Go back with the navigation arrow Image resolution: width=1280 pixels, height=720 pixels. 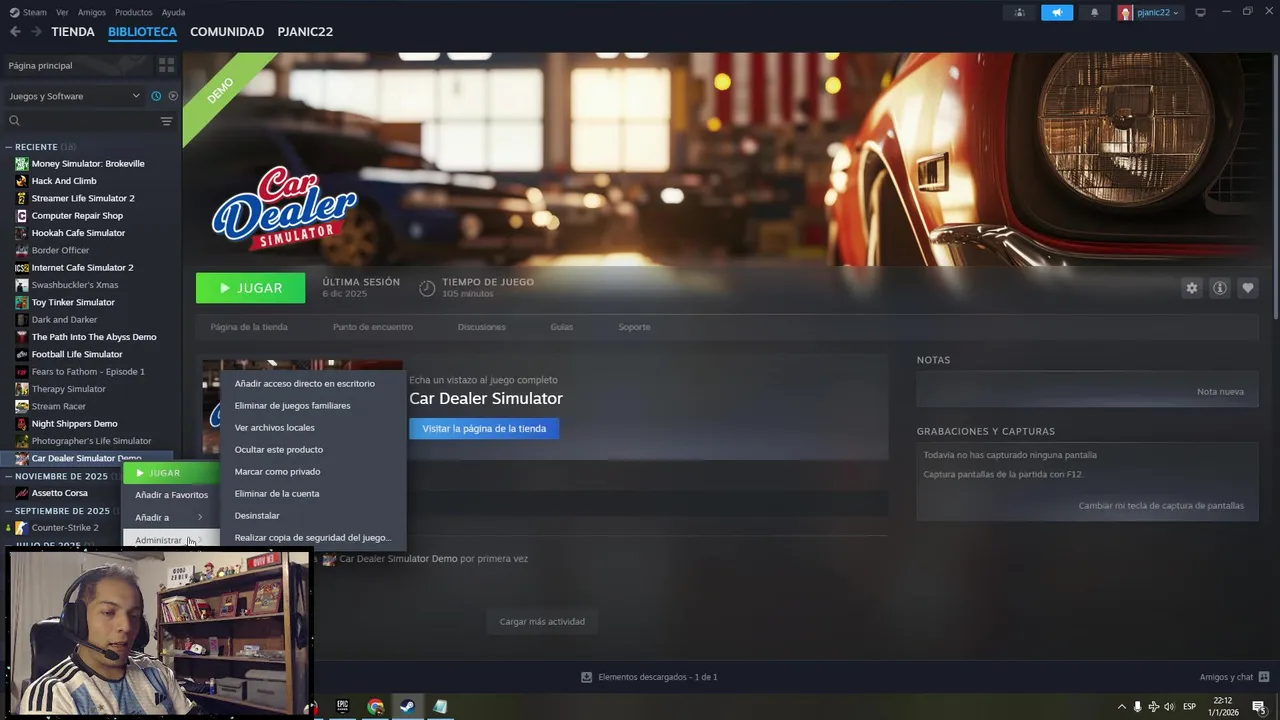click(14, 32)
